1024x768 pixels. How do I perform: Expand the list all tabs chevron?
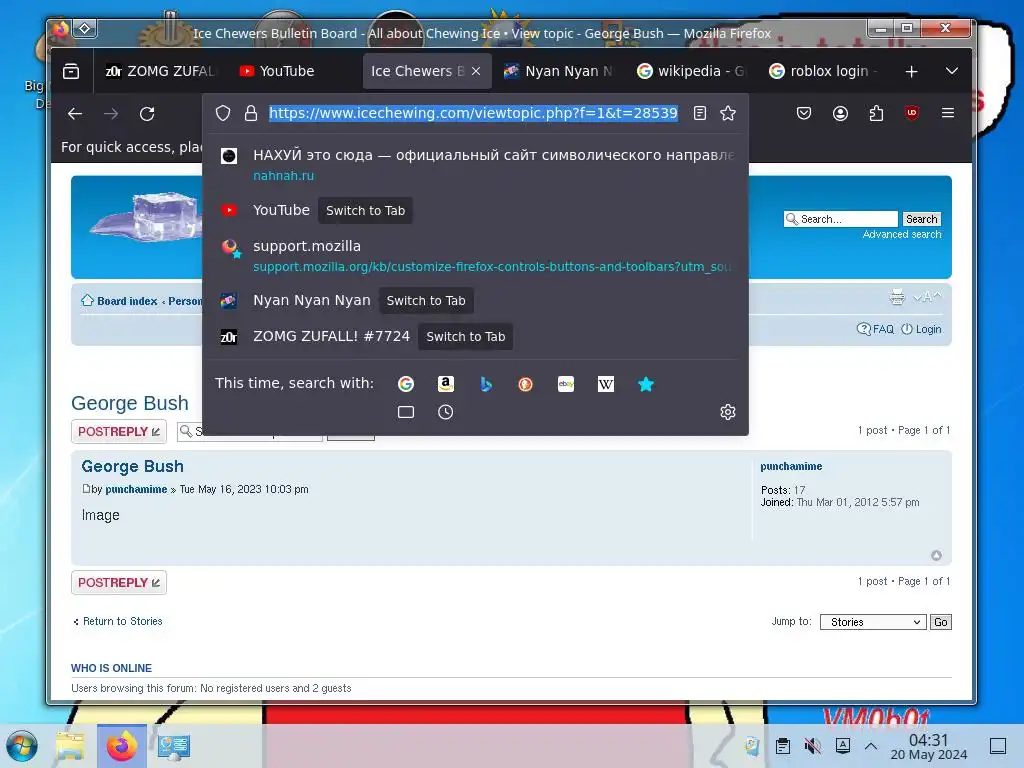[952, 71]
